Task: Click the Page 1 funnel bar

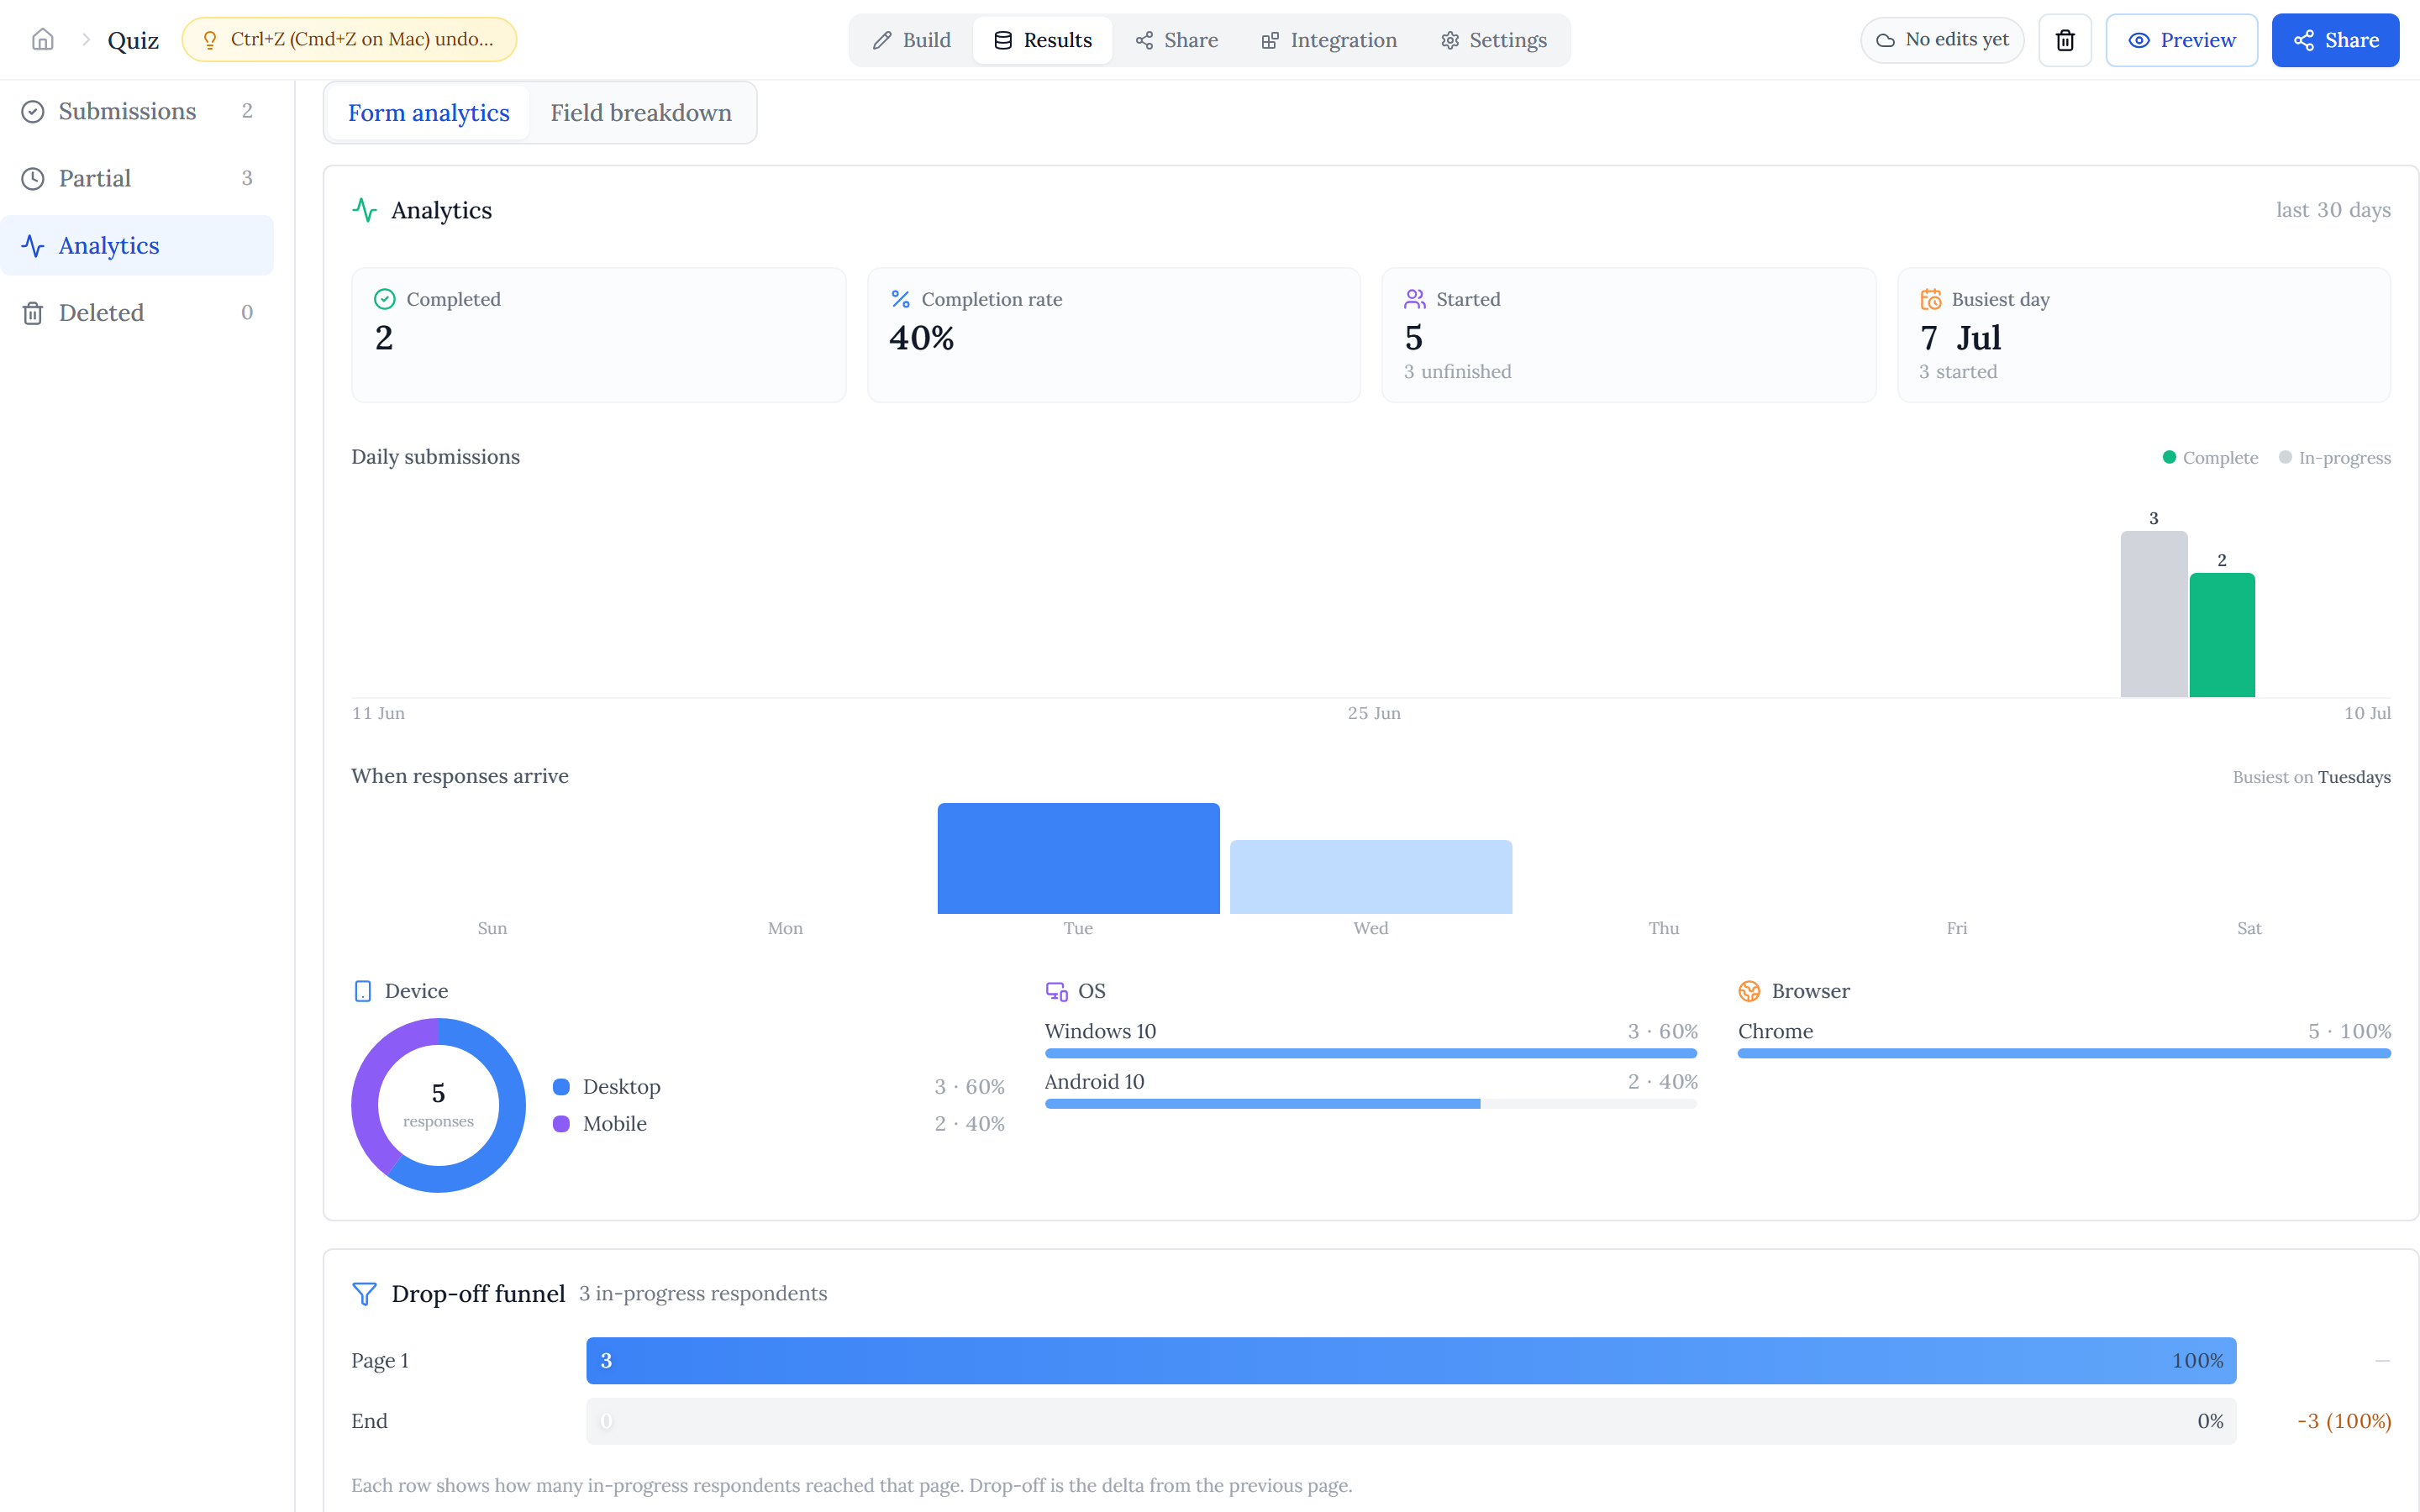Action: click(x=1411, y=1361)
